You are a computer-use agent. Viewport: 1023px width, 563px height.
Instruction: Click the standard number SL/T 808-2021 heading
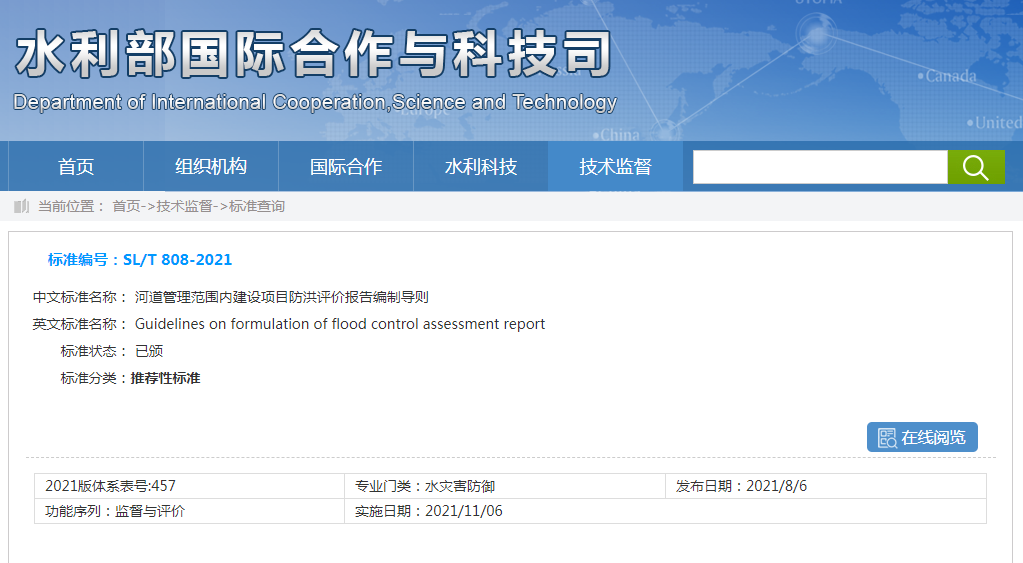[x=140, y=260]
